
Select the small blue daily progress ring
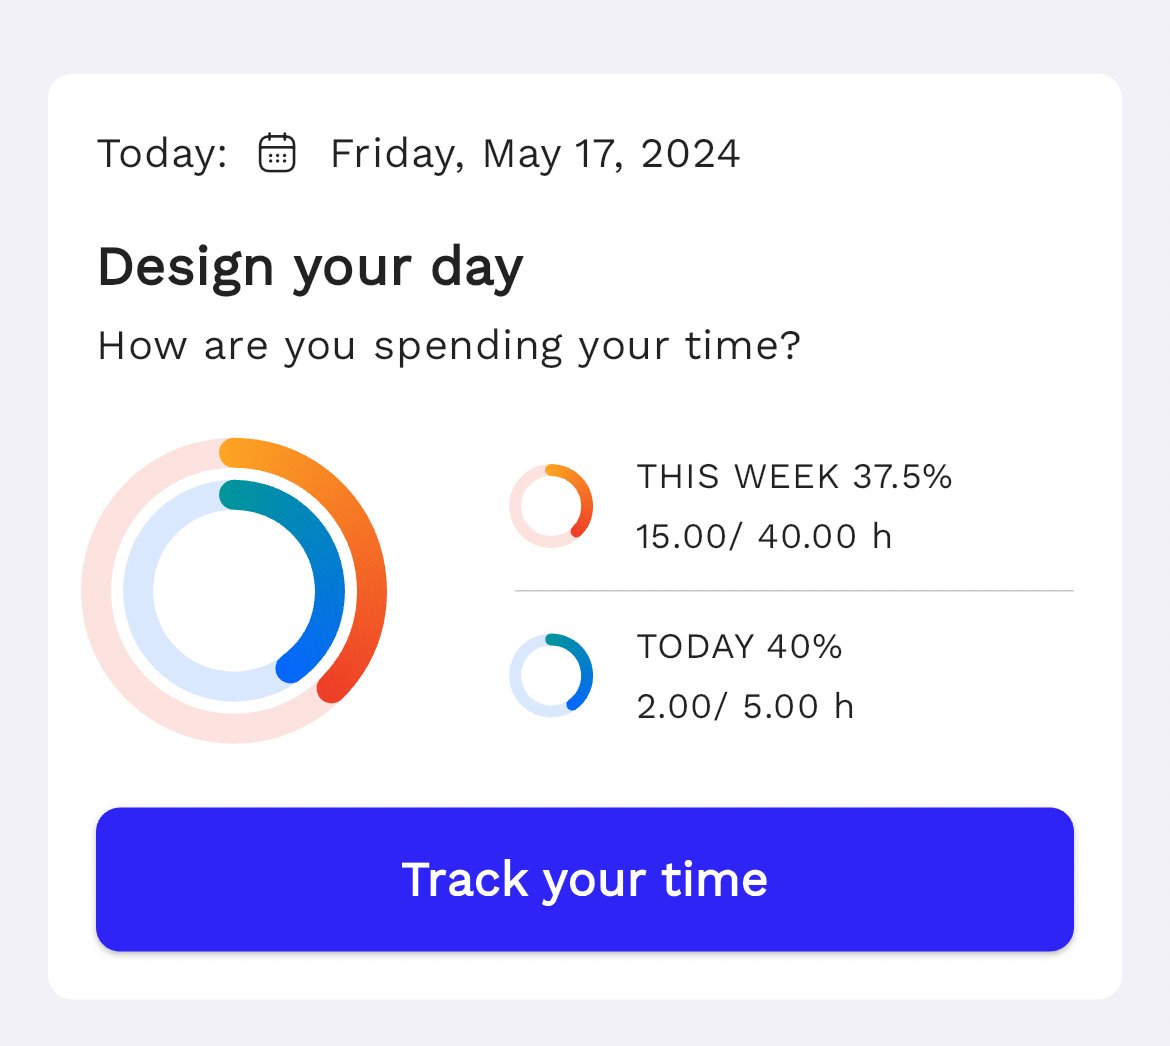pyautogui.click(x=553, y=674)
